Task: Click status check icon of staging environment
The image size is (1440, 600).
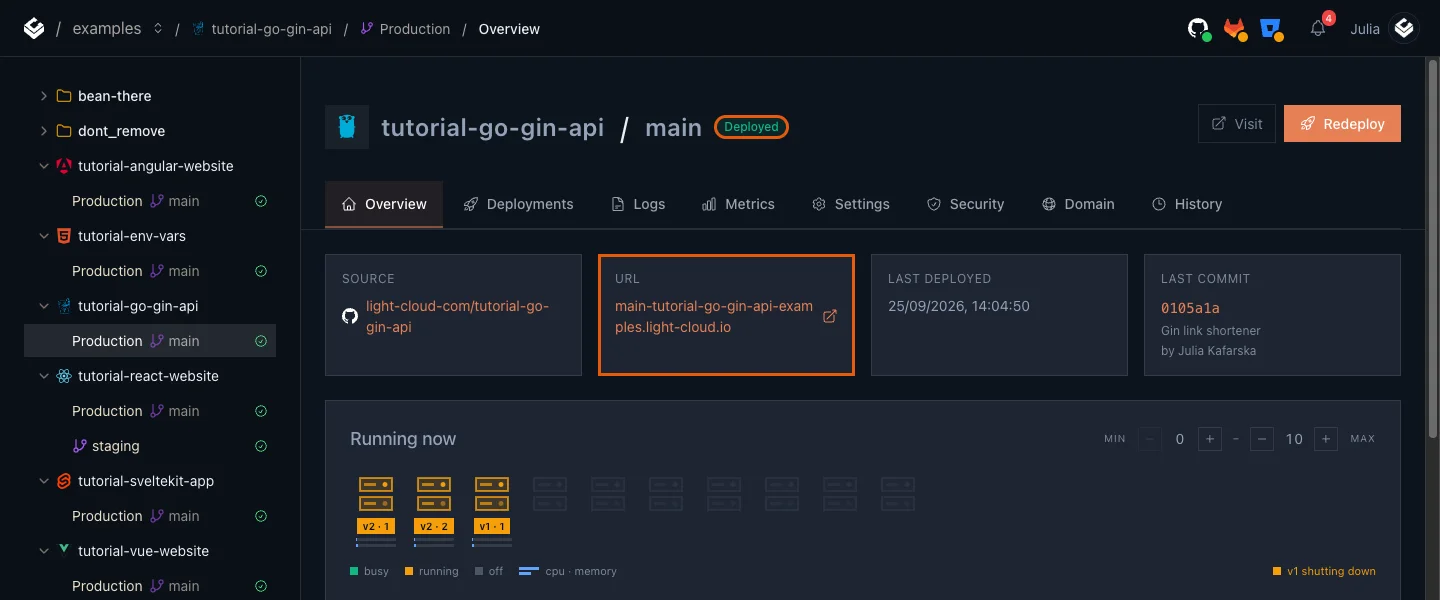Action: pos(261,446)
